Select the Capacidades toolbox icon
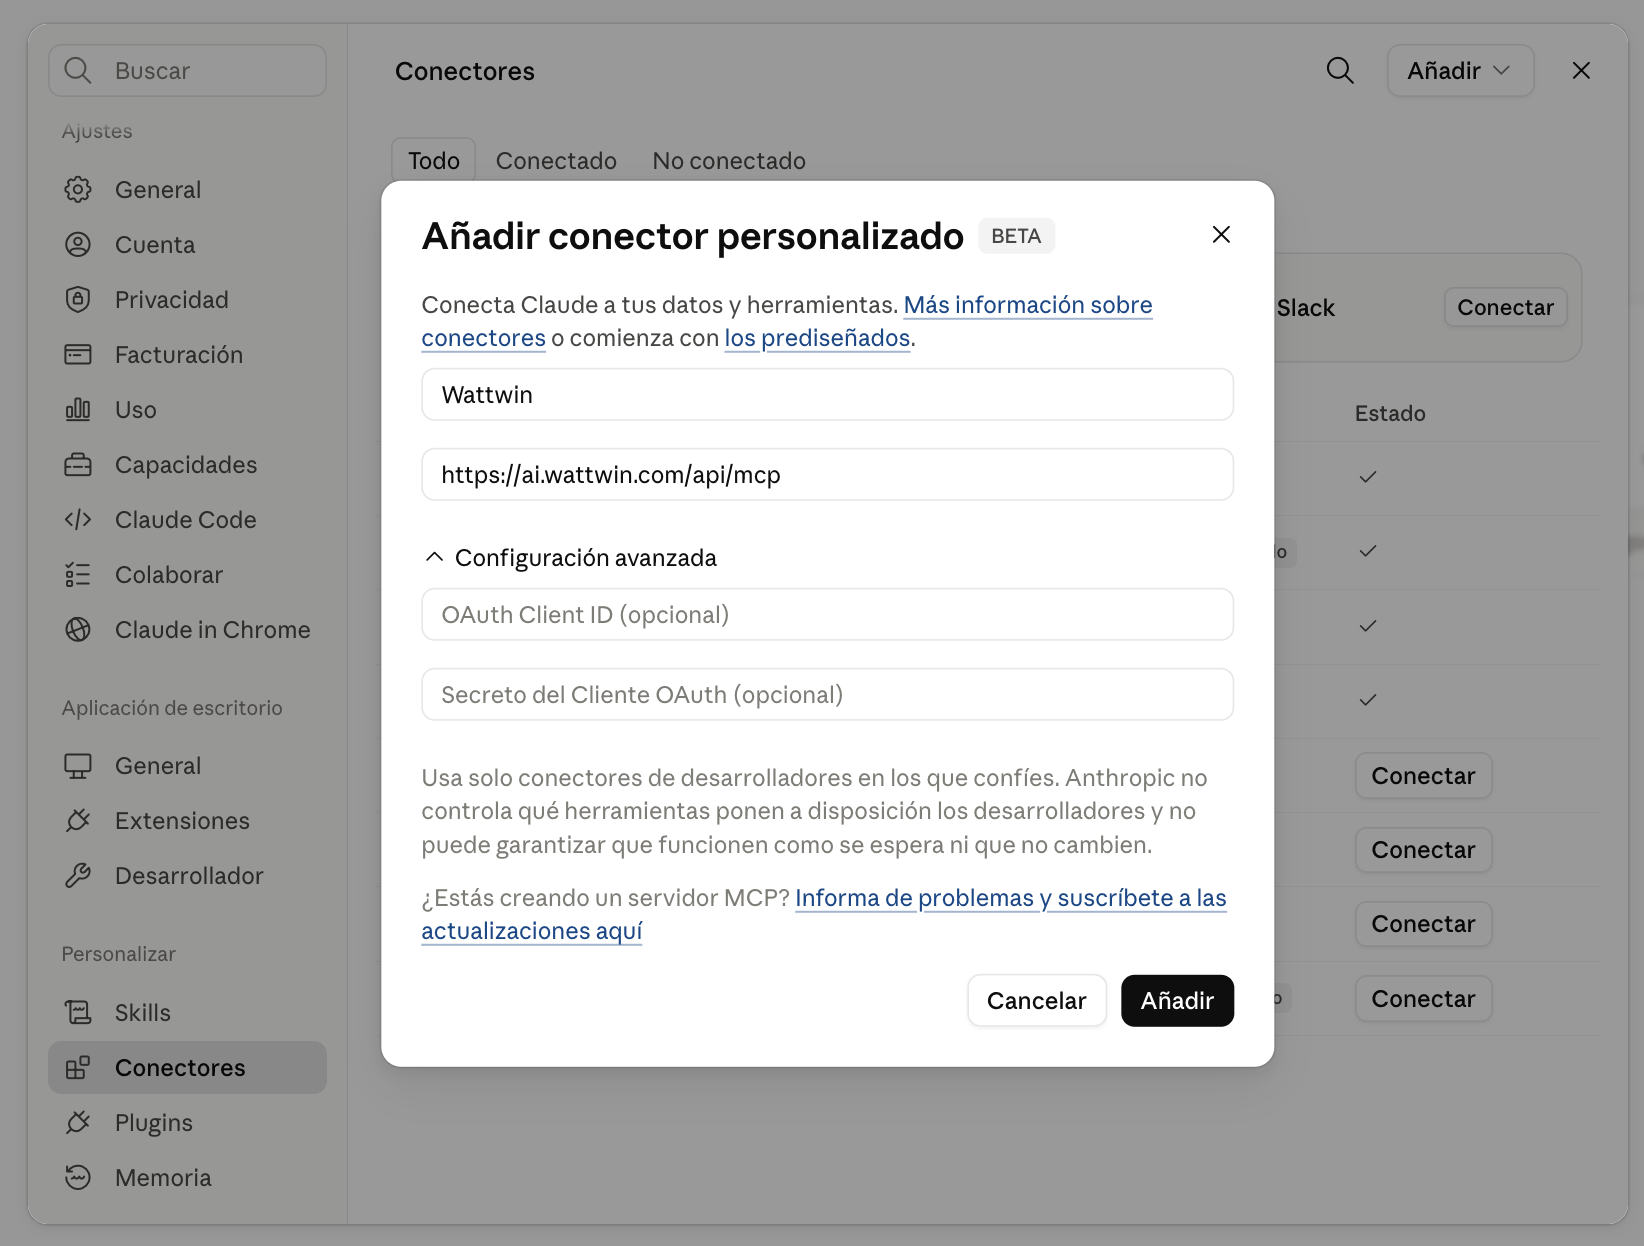 click(78, 465)
